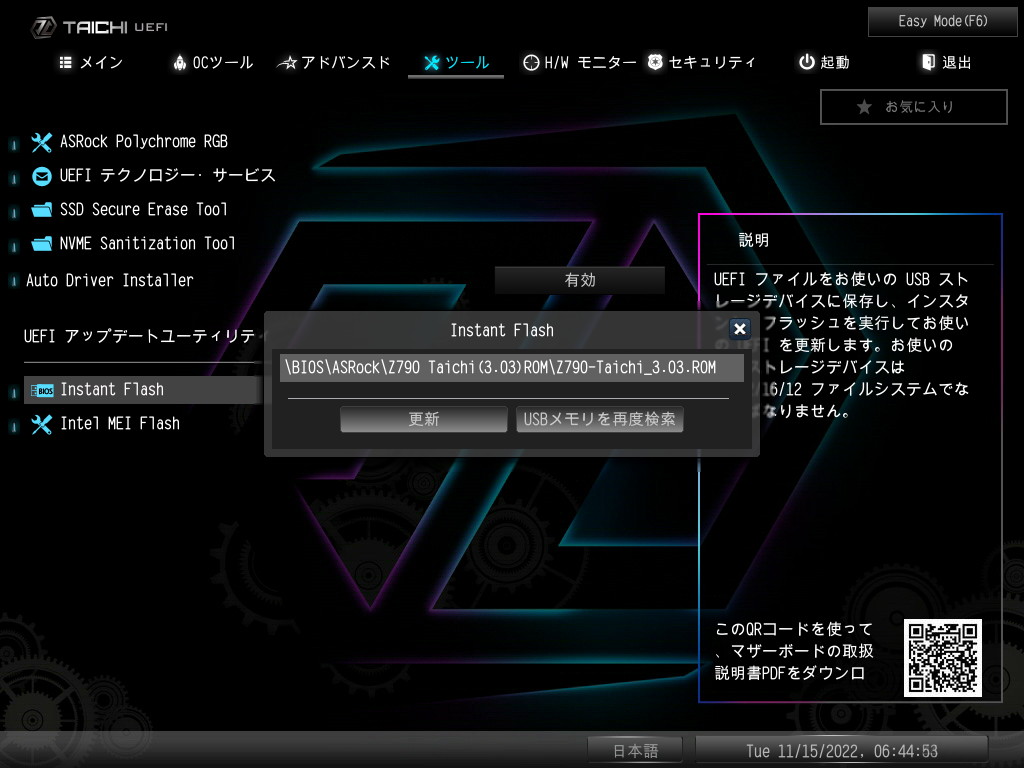Click the 起動 power icon
Viewport: 1024px width, 768px height.
(807, 61)
